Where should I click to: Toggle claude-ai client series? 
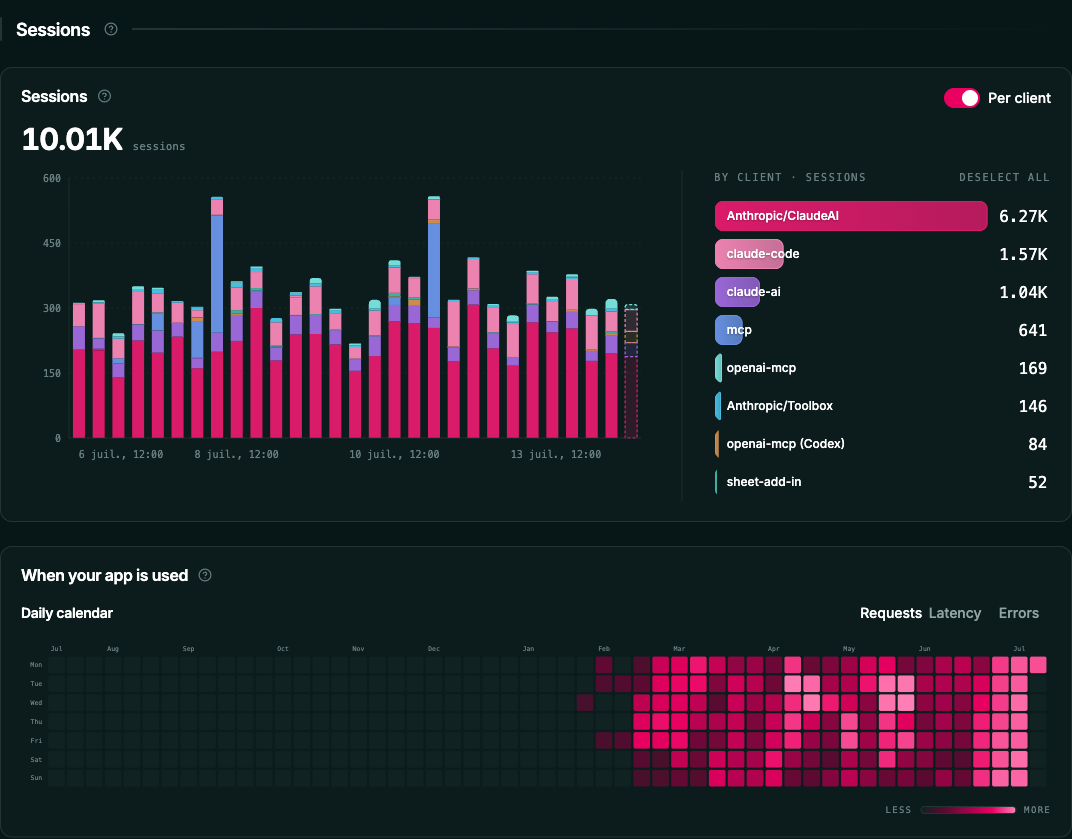pyautogui.click(x=882, y=292)
